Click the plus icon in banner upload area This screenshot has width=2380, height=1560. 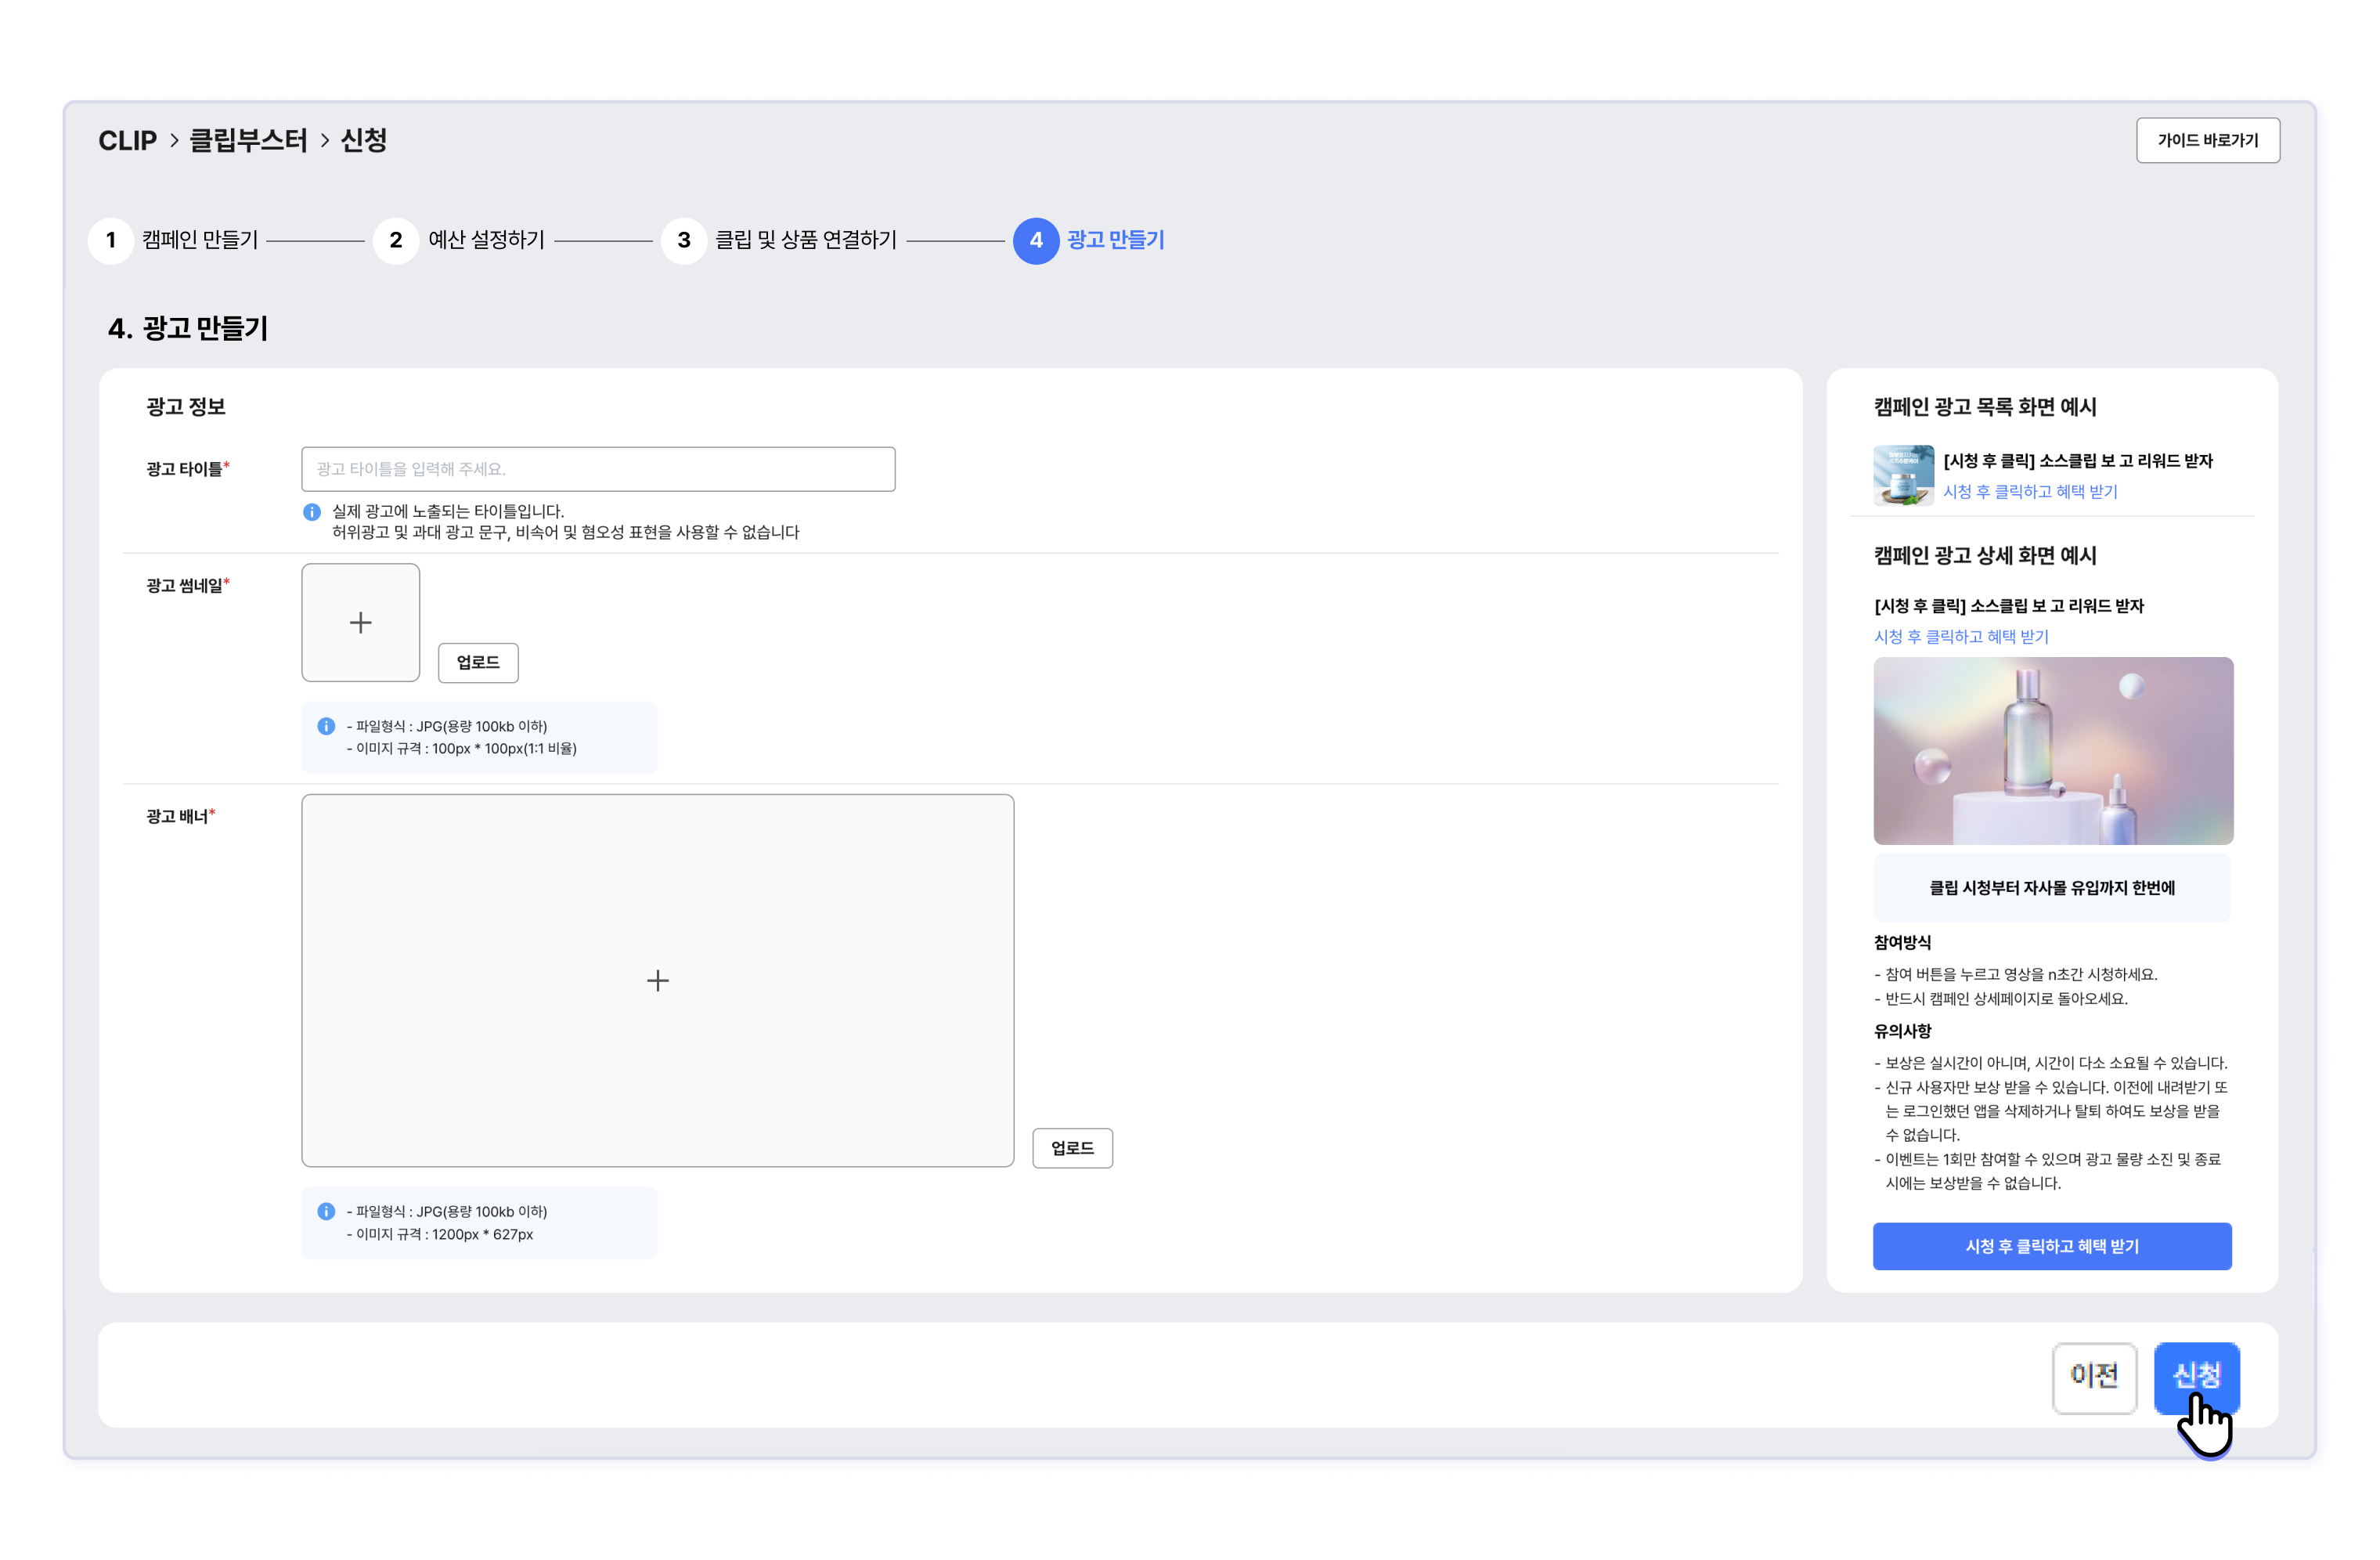coord(657,981)
